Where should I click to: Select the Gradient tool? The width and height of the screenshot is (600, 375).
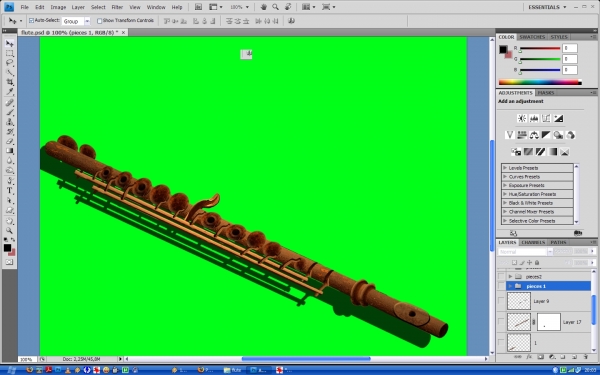point(10,151)
